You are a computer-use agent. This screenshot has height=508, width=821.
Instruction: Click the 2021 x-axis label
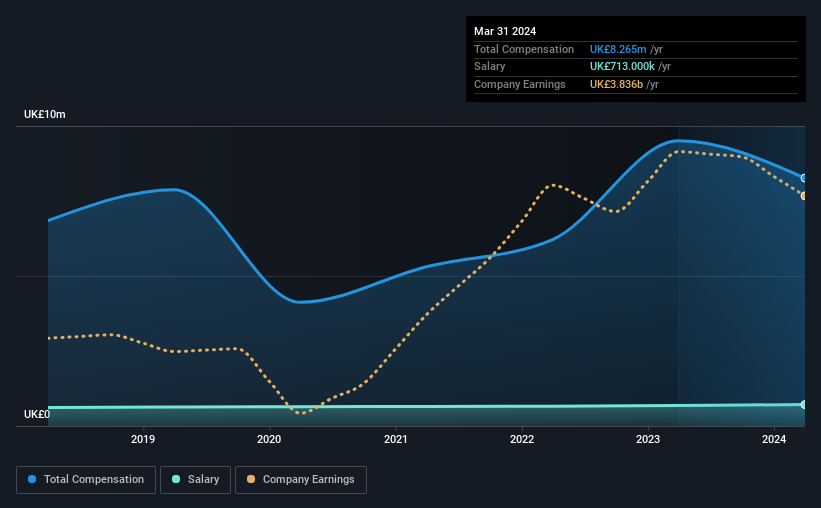click(x=395, y=439)
